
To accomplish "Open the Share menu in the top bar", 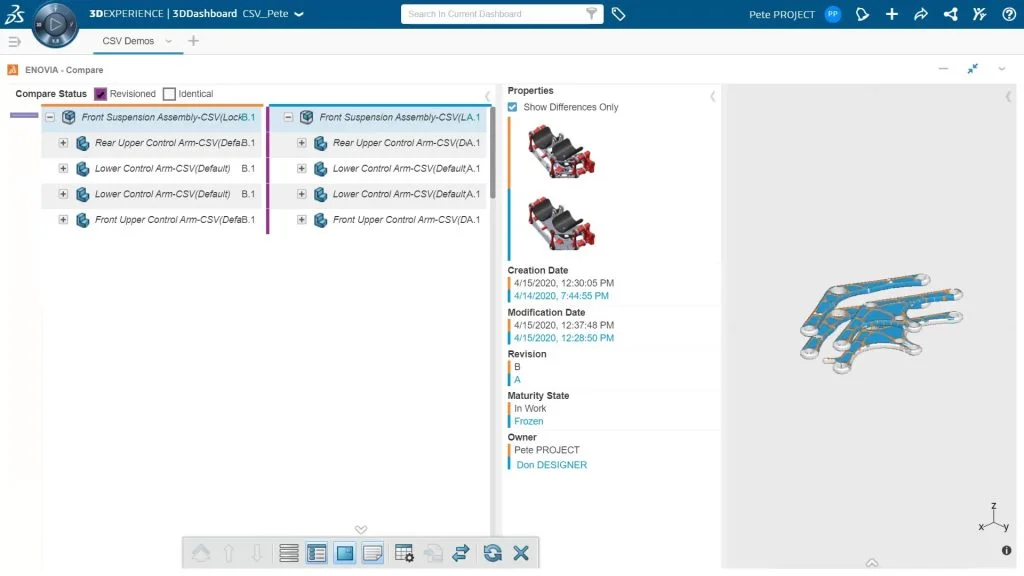I will (x=950, y=14).
